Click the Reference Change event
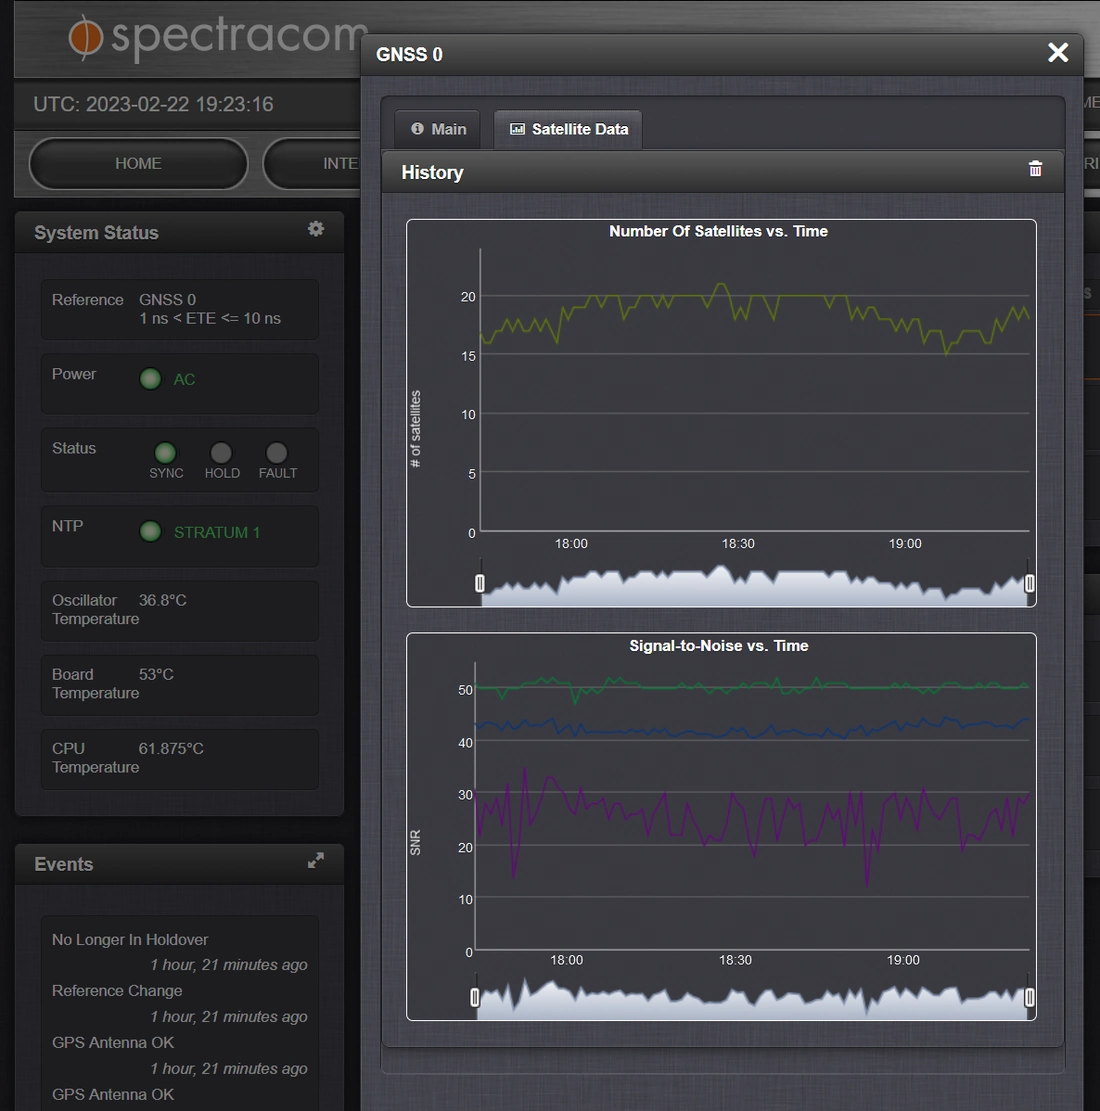The width and height of the screenshot is (1100, 1111). click(117, 991)
